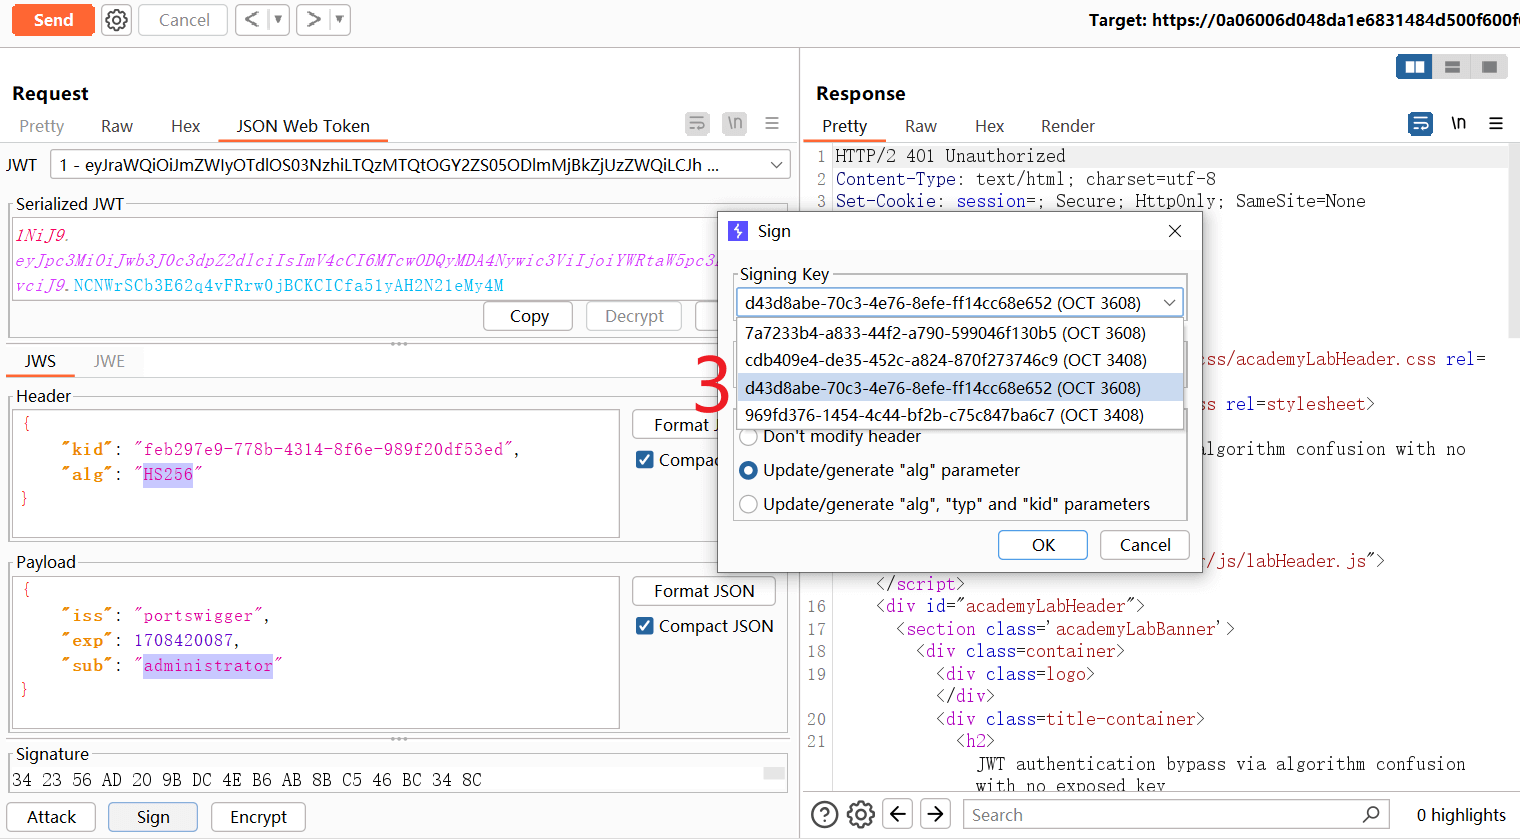This screenshot has width=1520, height=839.
Task: Collapse the Signing Key dropdown
Action: coord(1169,303)
